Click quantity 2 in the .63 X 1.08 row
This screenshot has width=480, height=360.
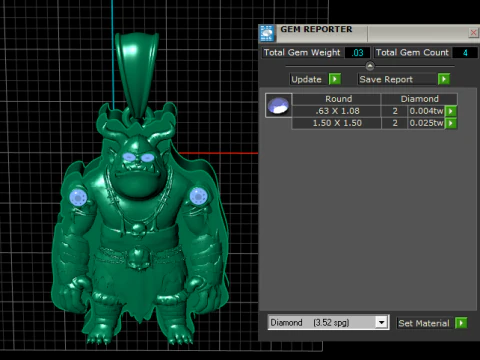[395, 111]
